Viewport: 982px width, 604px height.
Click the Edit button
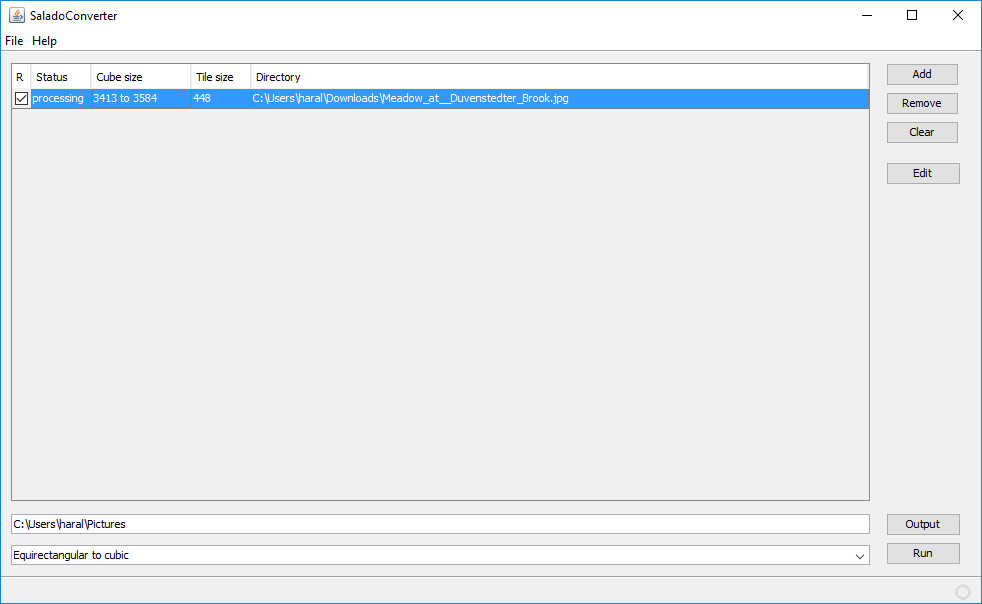[x=922, y=173]
